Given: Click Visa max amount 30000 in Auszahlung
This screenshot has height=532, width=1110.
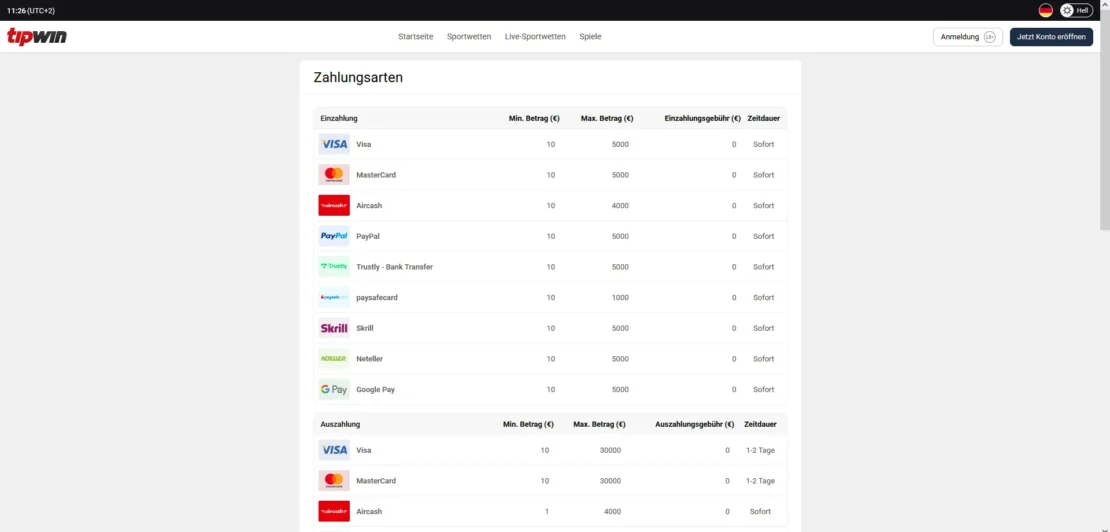Looking at the screenshot, I should [610, 450].
